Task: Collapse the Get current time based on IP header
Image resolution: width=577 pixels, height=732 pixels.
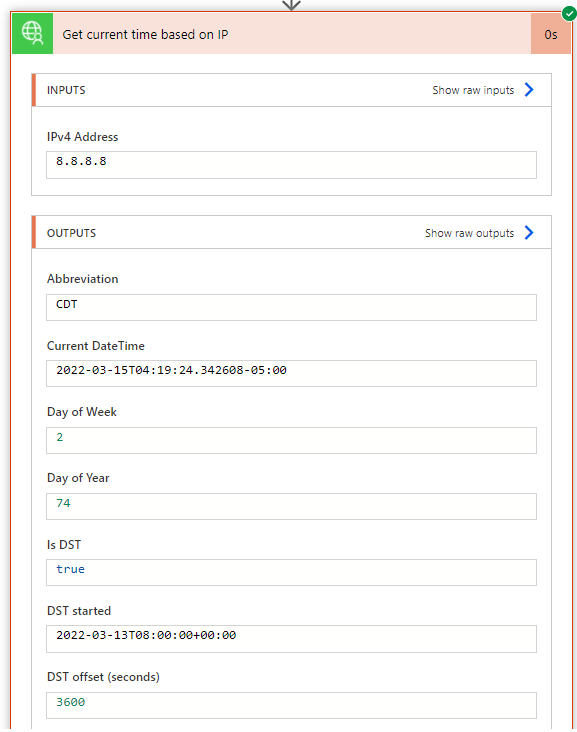Action: [291, 34]
